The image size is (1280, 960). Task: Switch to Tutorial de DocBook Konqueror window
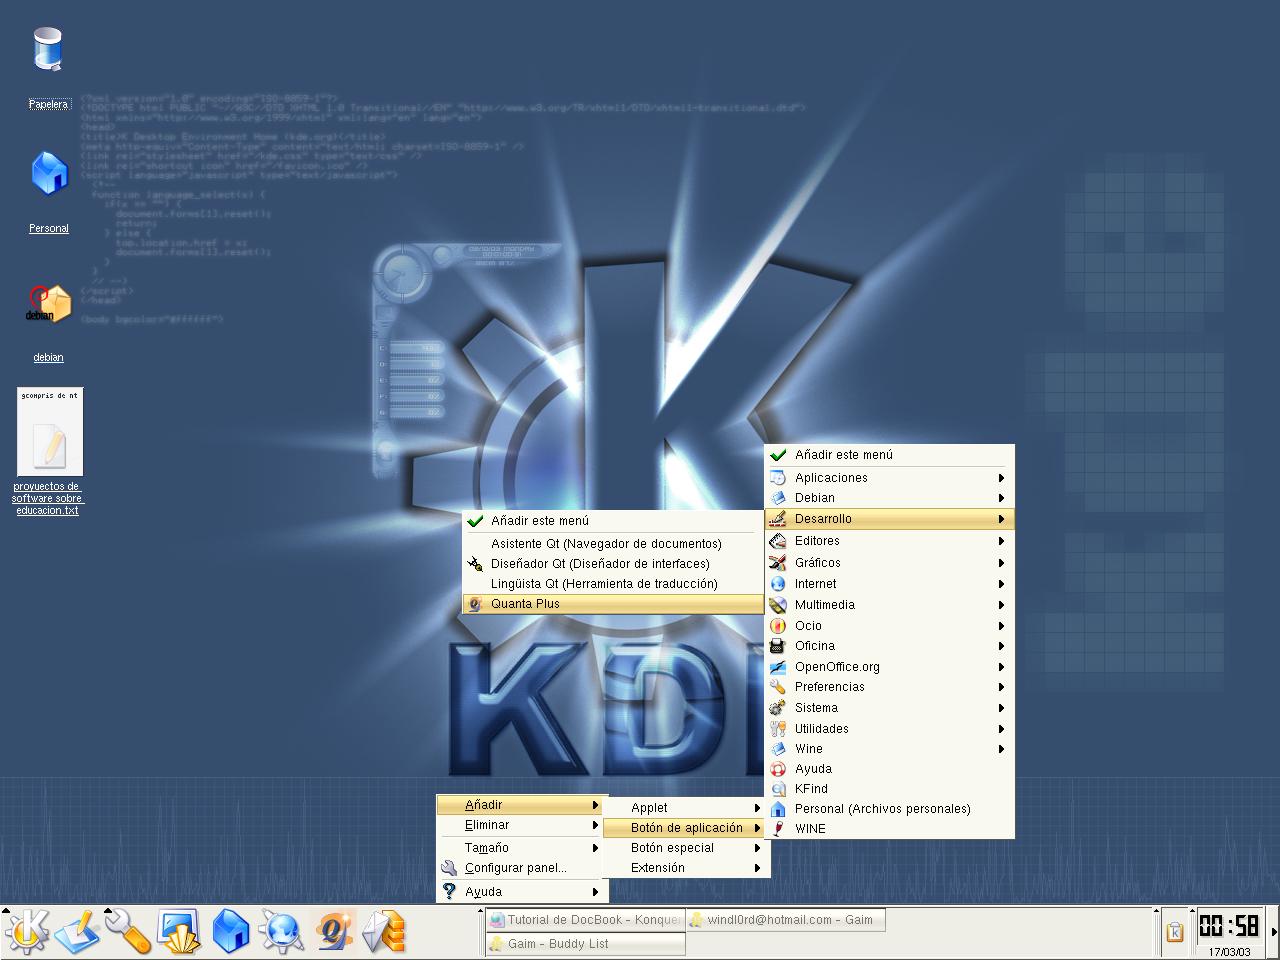(x=585, y=920)
